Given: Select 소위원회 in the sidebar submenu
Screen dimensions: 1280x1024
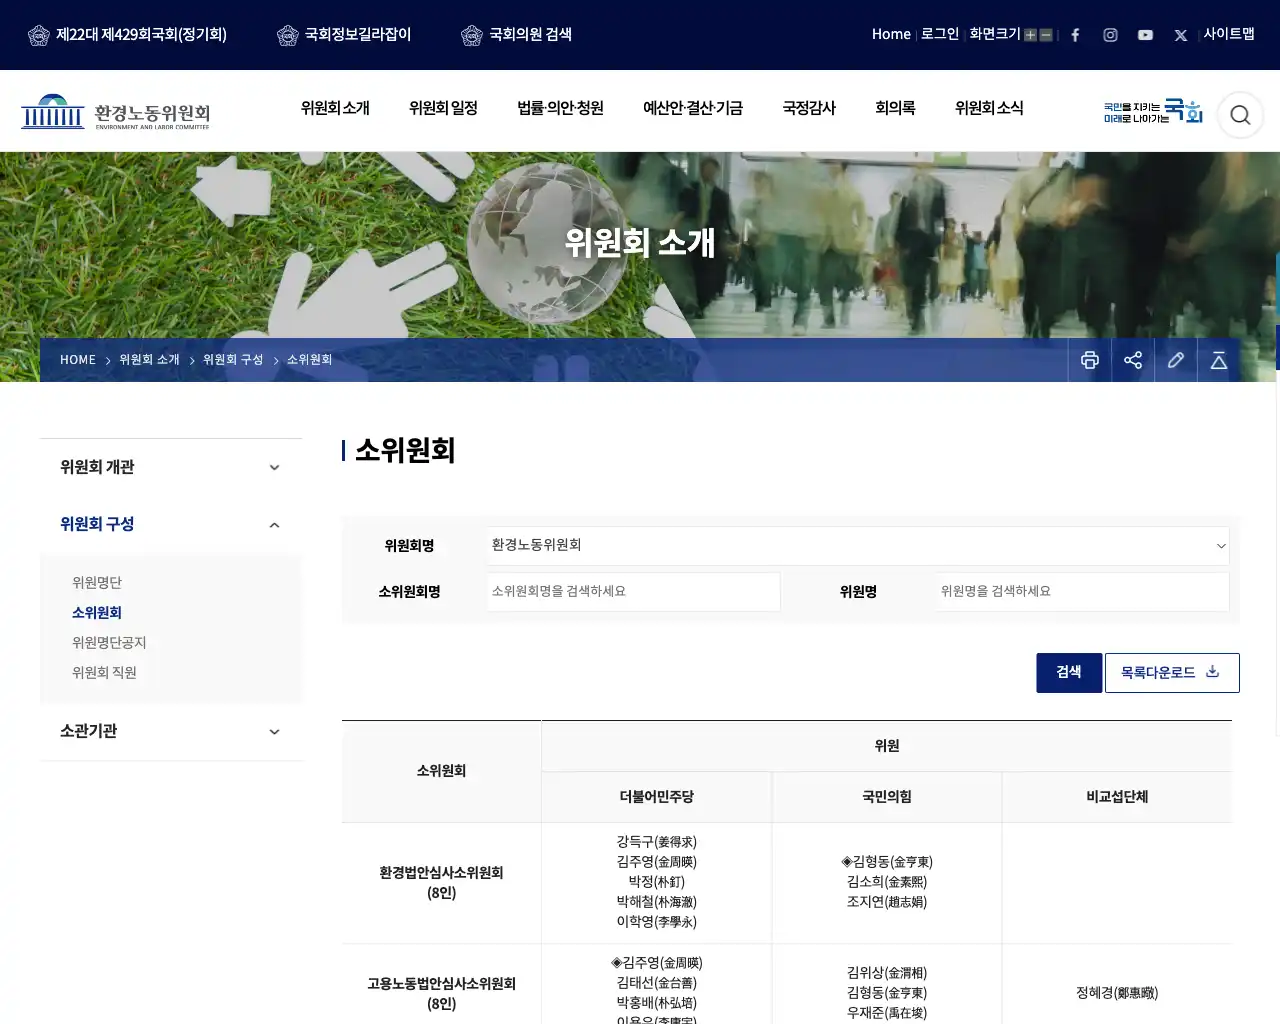Looking at the screenshot, I should coord(97,613).
